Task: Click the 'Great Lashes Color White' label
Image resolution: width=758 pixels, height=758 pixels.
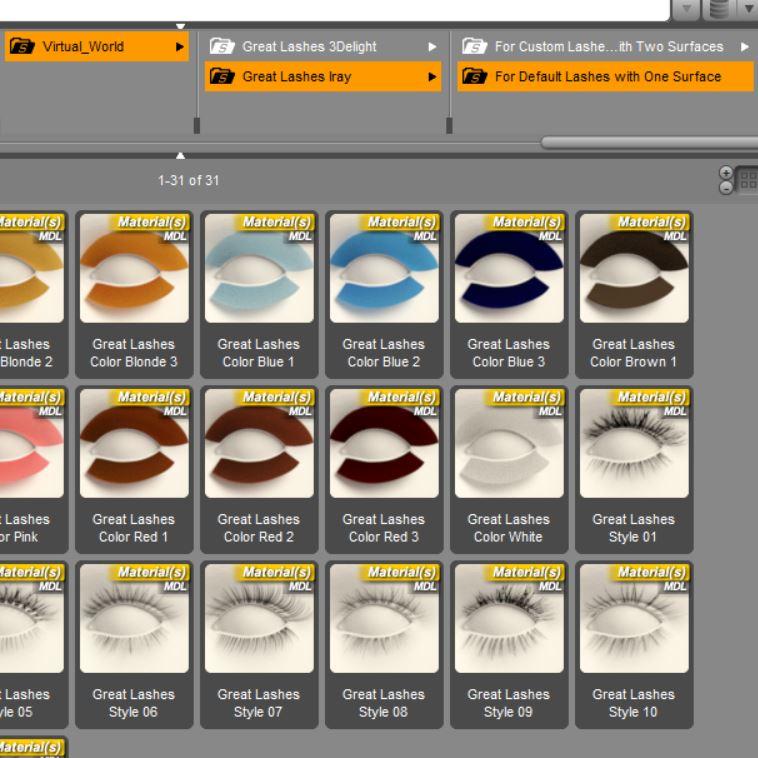Action: tap(509, 528)
